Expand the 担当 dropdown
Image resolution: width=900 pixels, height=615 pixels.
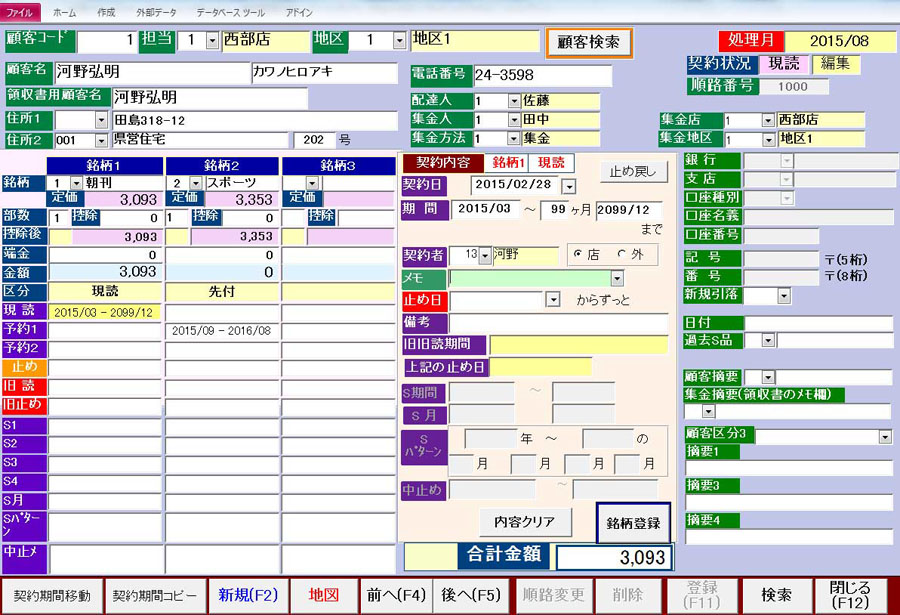[211, 41]
